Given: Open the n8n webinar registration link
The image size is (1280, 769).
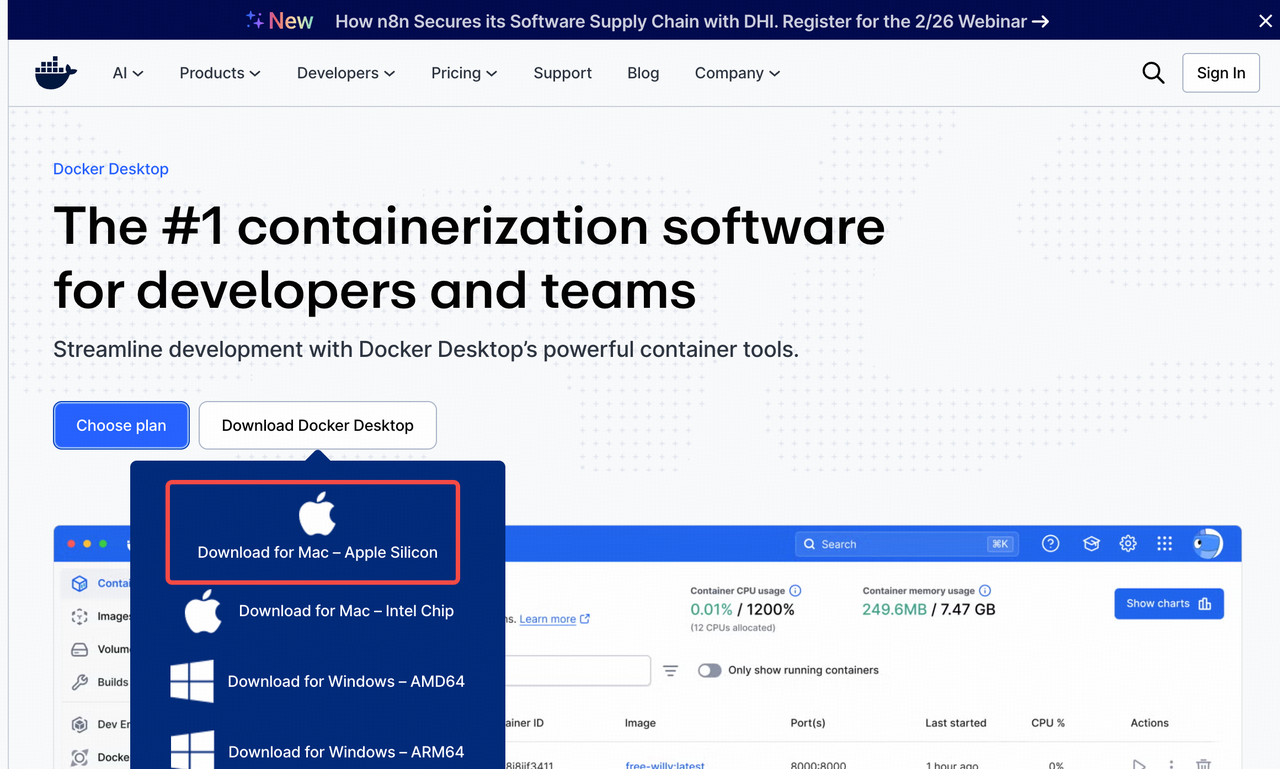Looking at the screenshot, I should pos(692,20).
